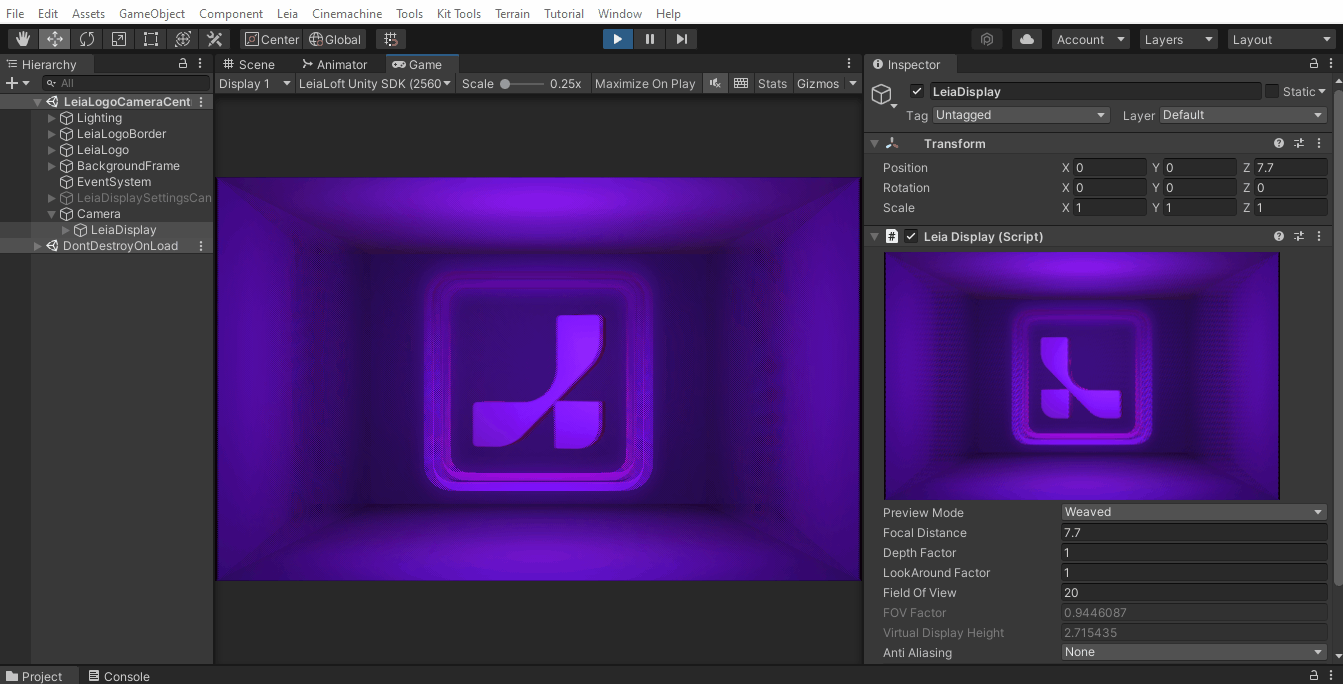Click the Position Z field
Screen dimensions: 1343x684
click(x=1291, y=168)
